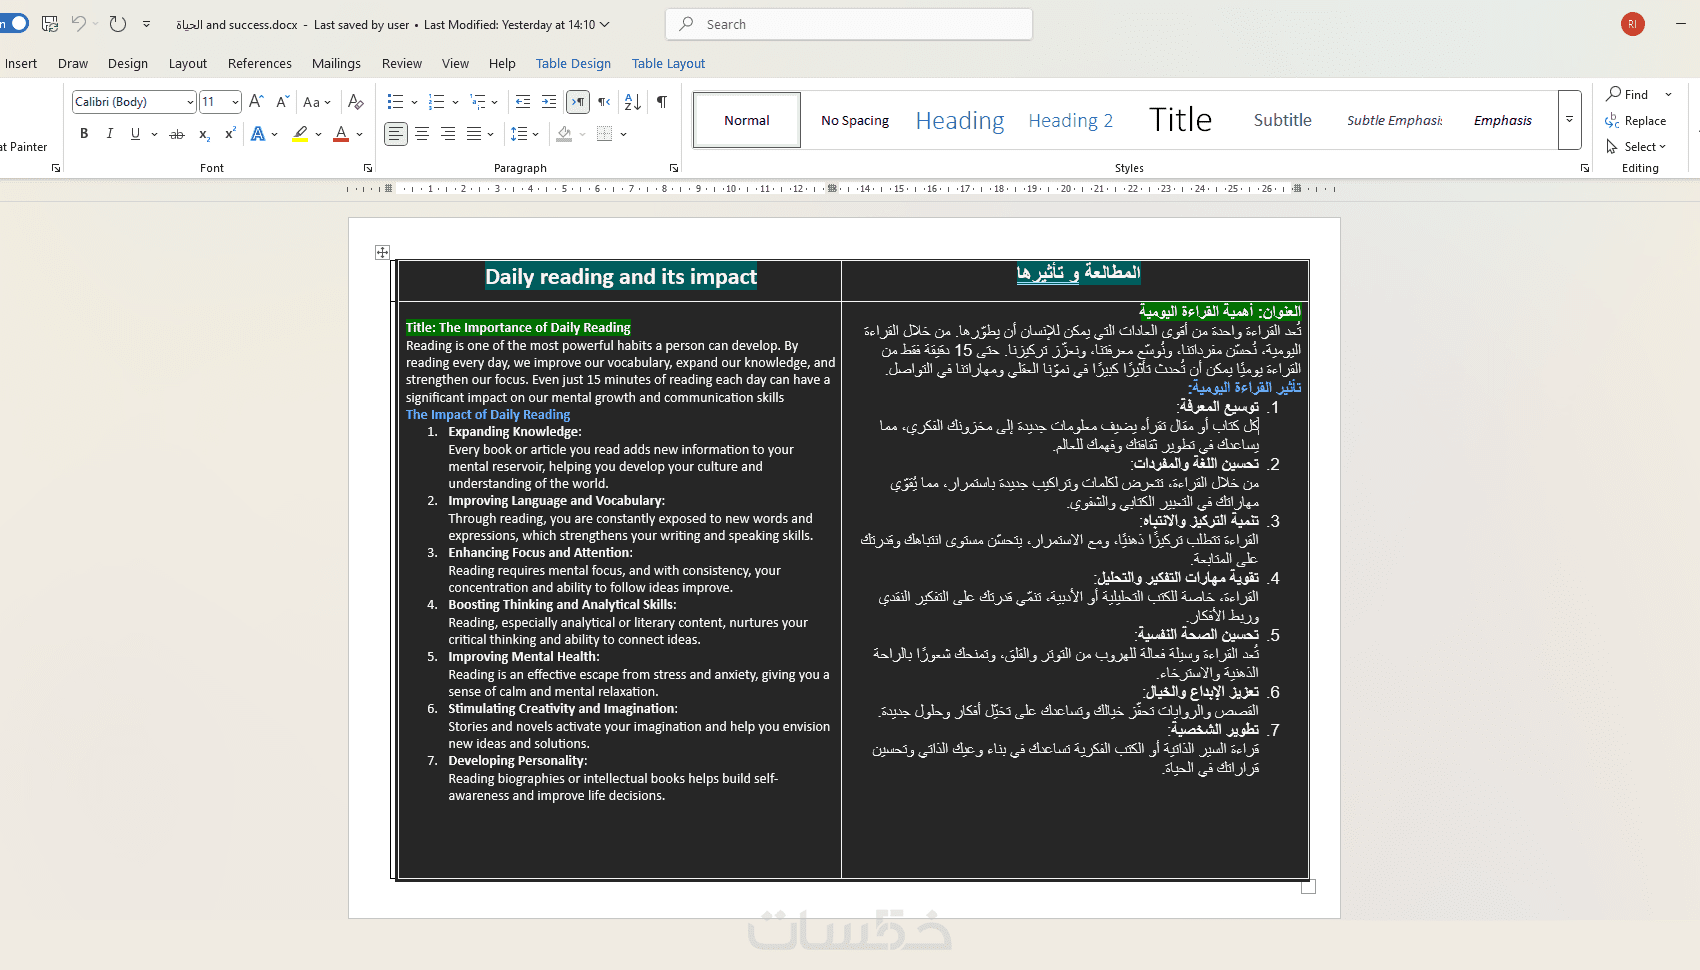
Task: Increase the font size with the grow font icon
Action: (x=256, y=102)
